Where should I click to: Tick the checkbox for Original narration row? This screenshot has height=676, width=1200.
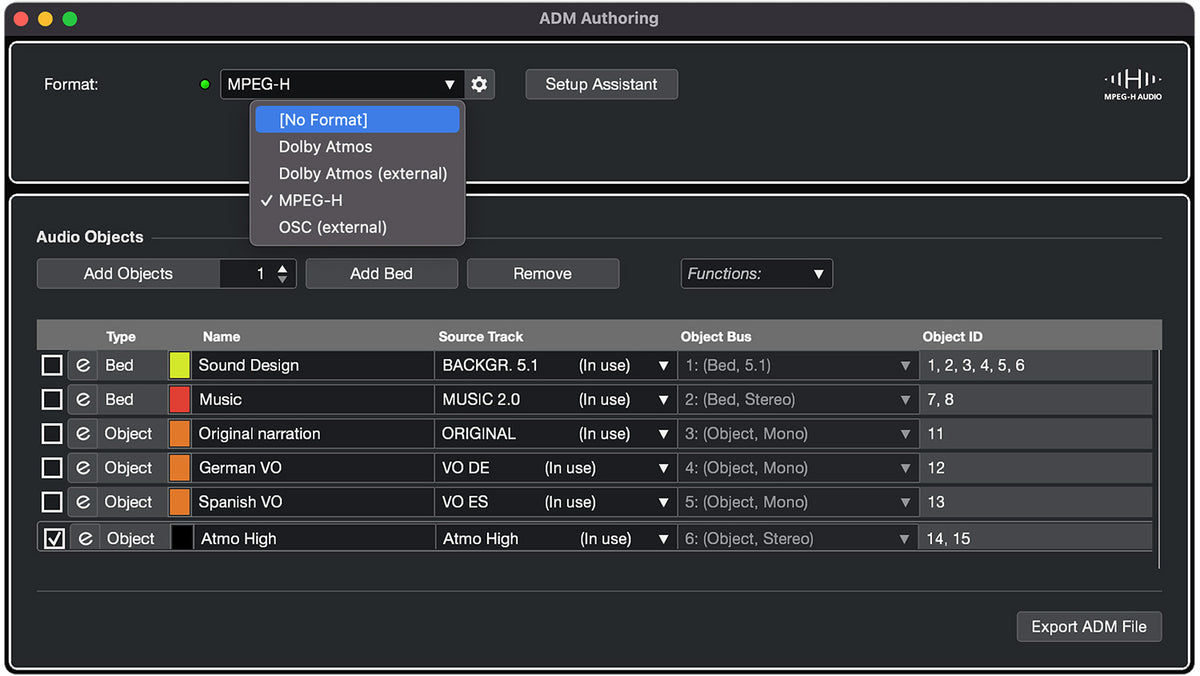click(52, 434)
